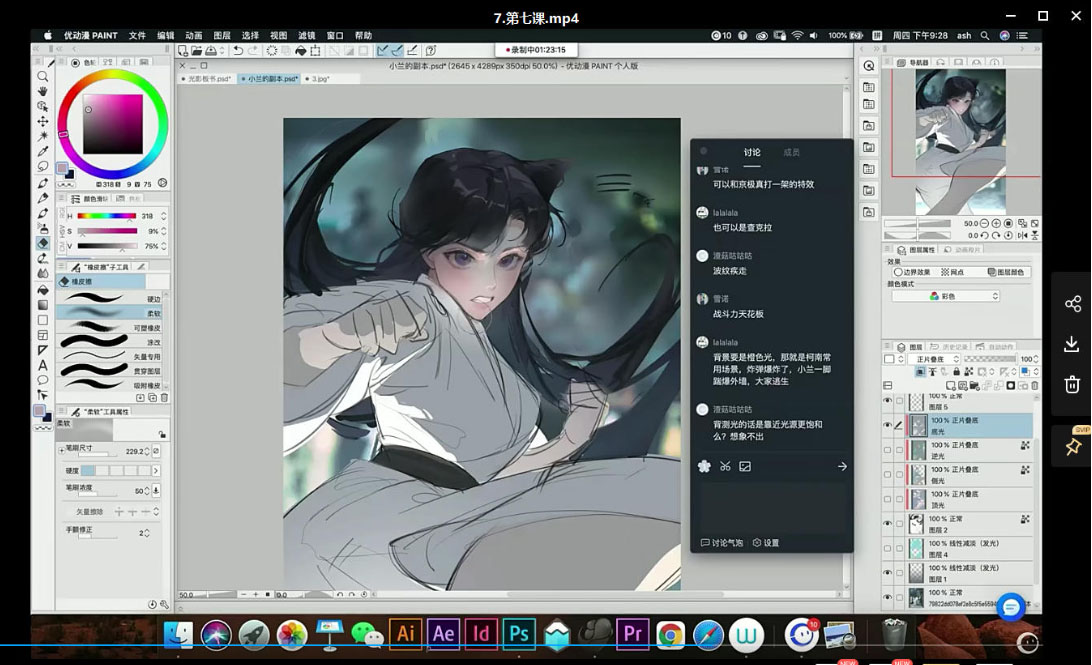Select the magnifier zoom tool

point(42,77)
